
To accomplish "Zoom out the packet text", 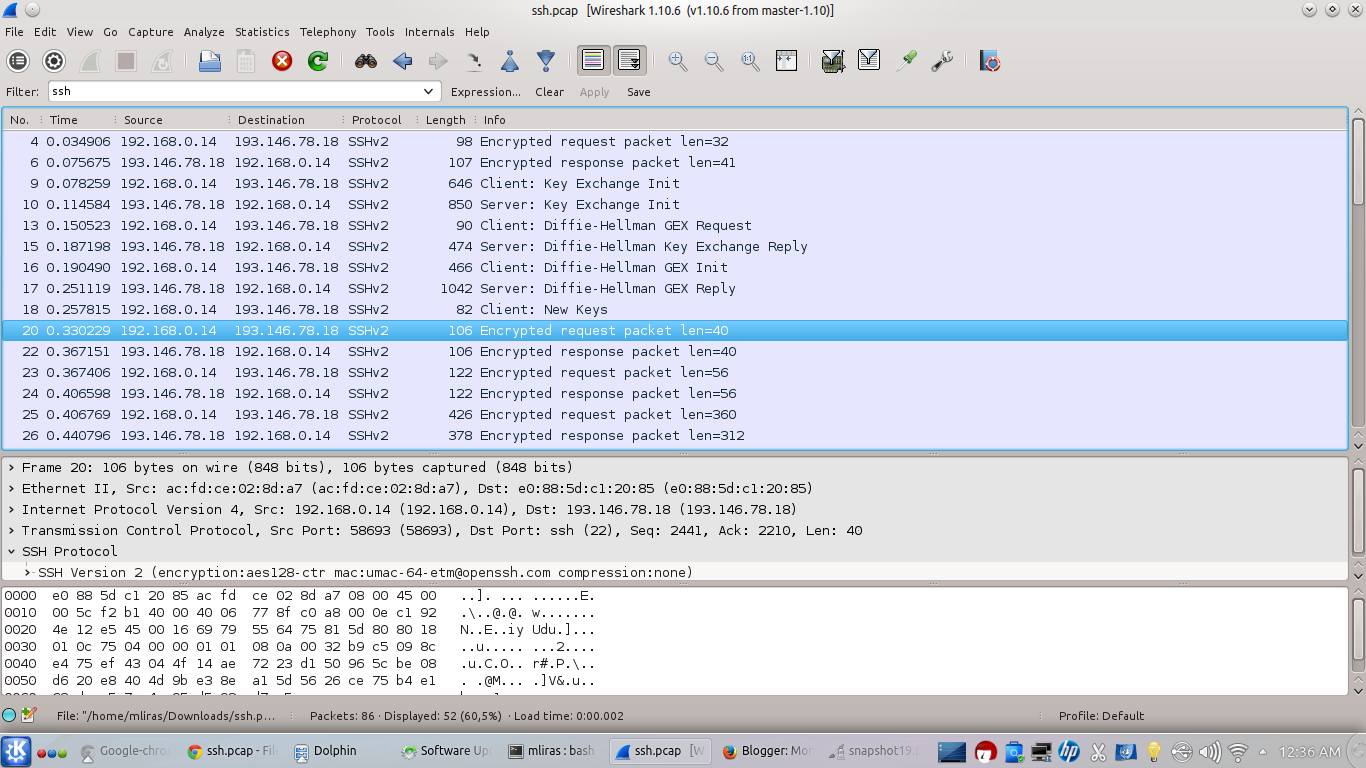I will pos(714,61).
